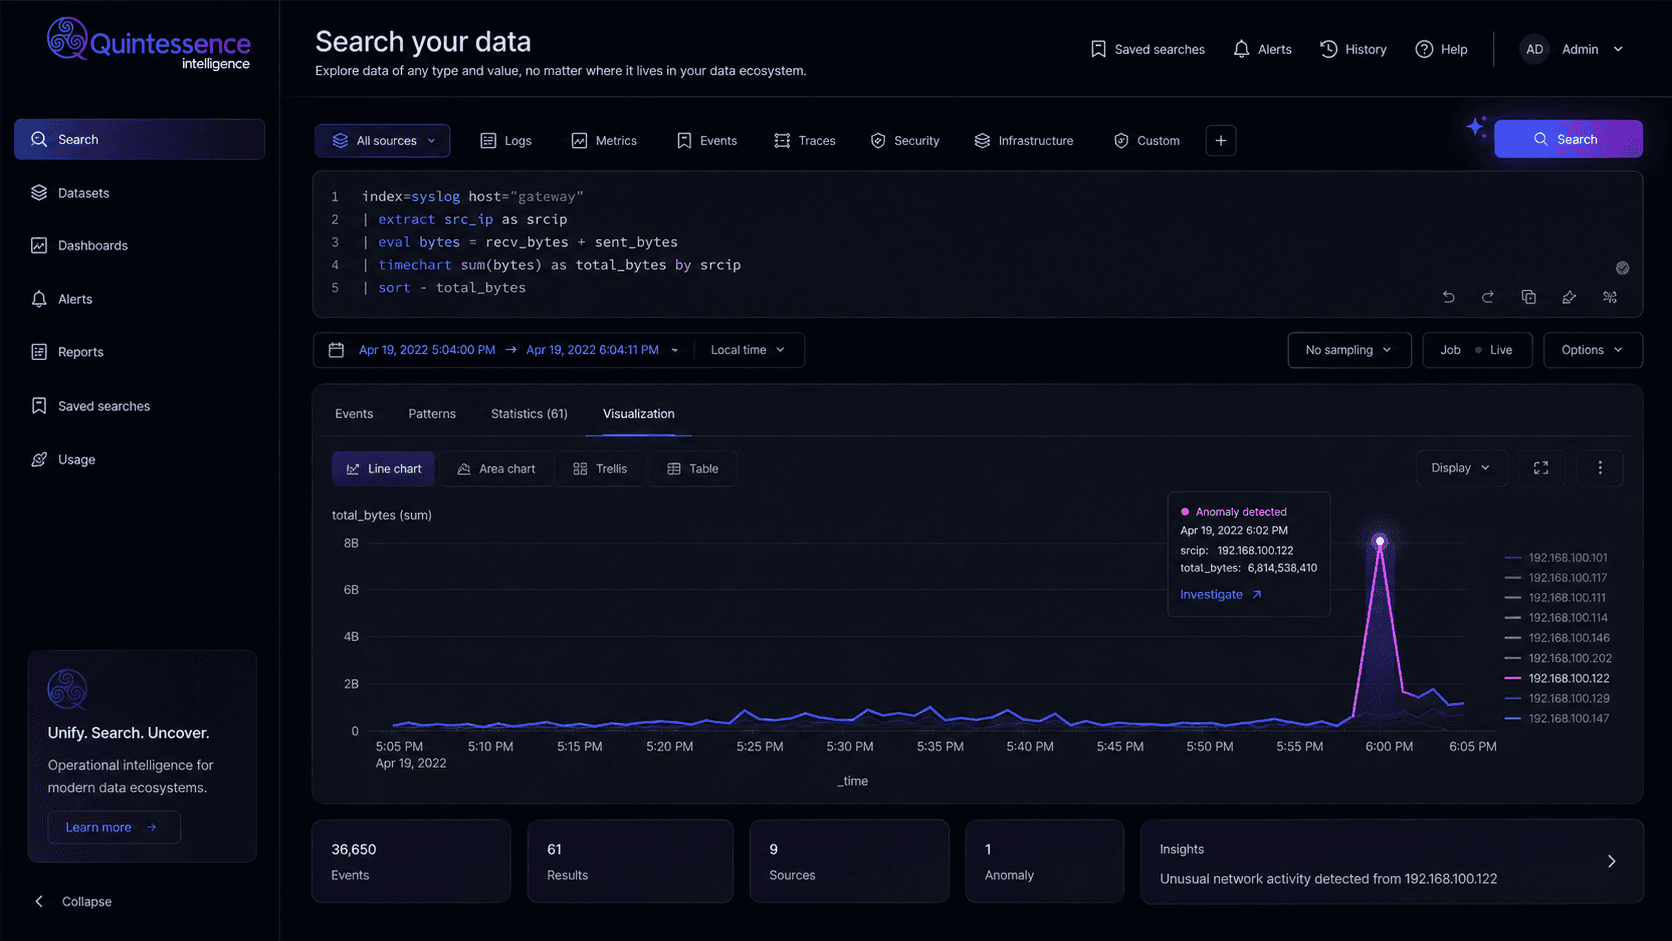This screenshot has width=1672, height=941.
Task: Click legend color line for 192.168.100.117
Action: click(1512, 578)
